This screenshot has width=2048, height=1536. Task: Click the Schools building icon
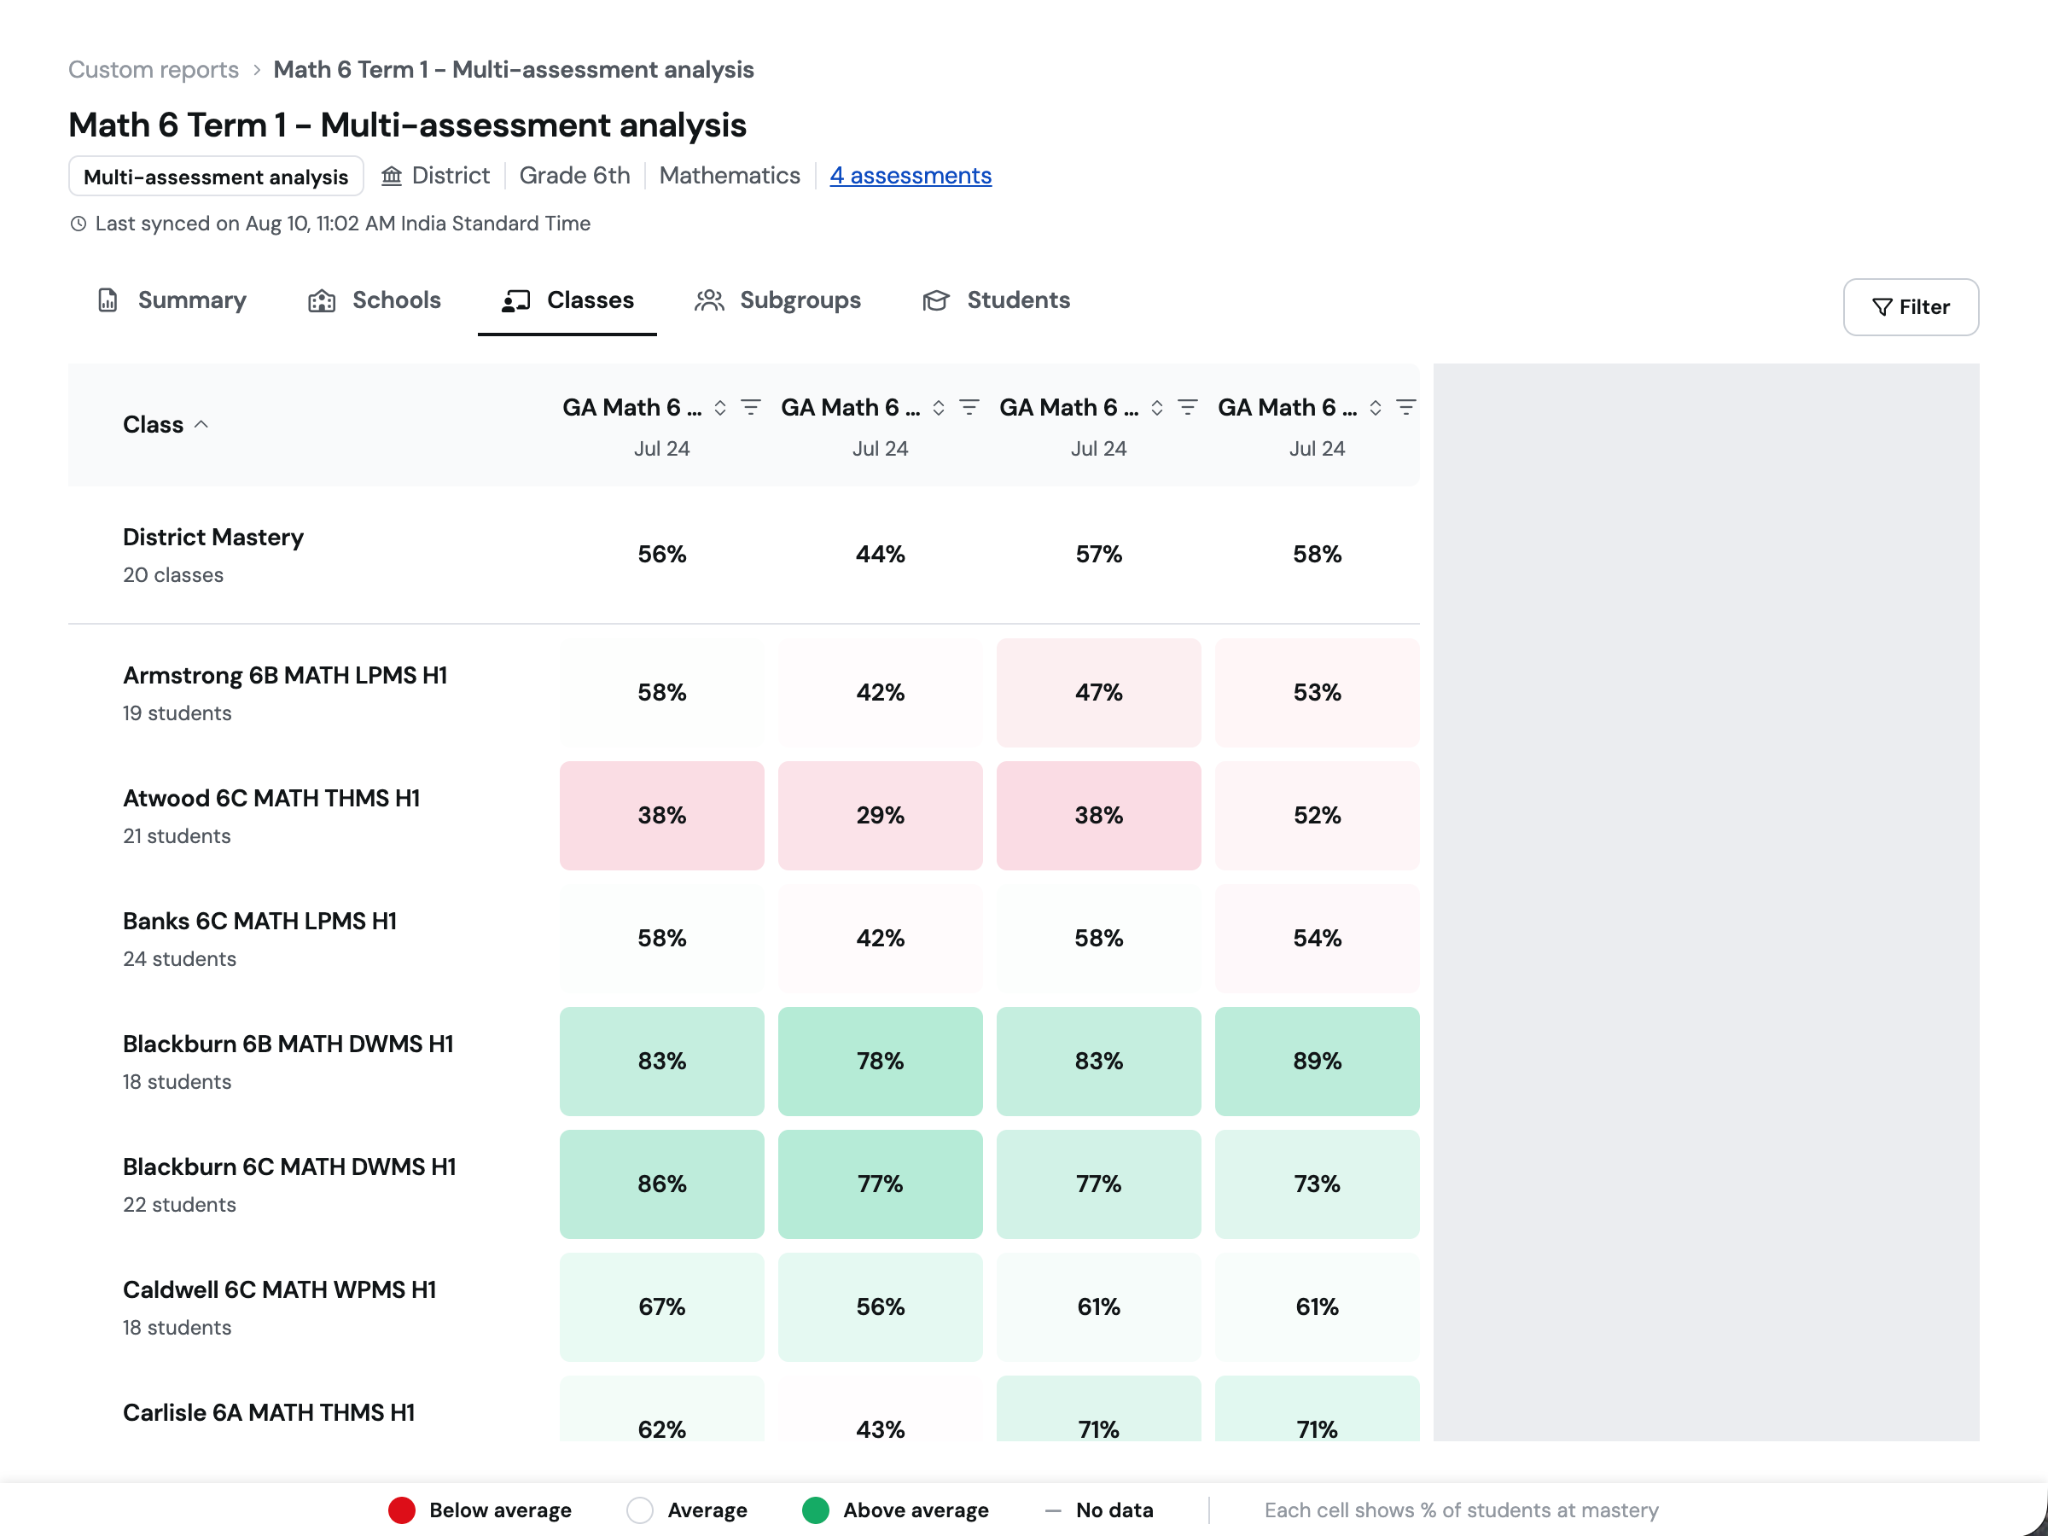coord(321,300)
